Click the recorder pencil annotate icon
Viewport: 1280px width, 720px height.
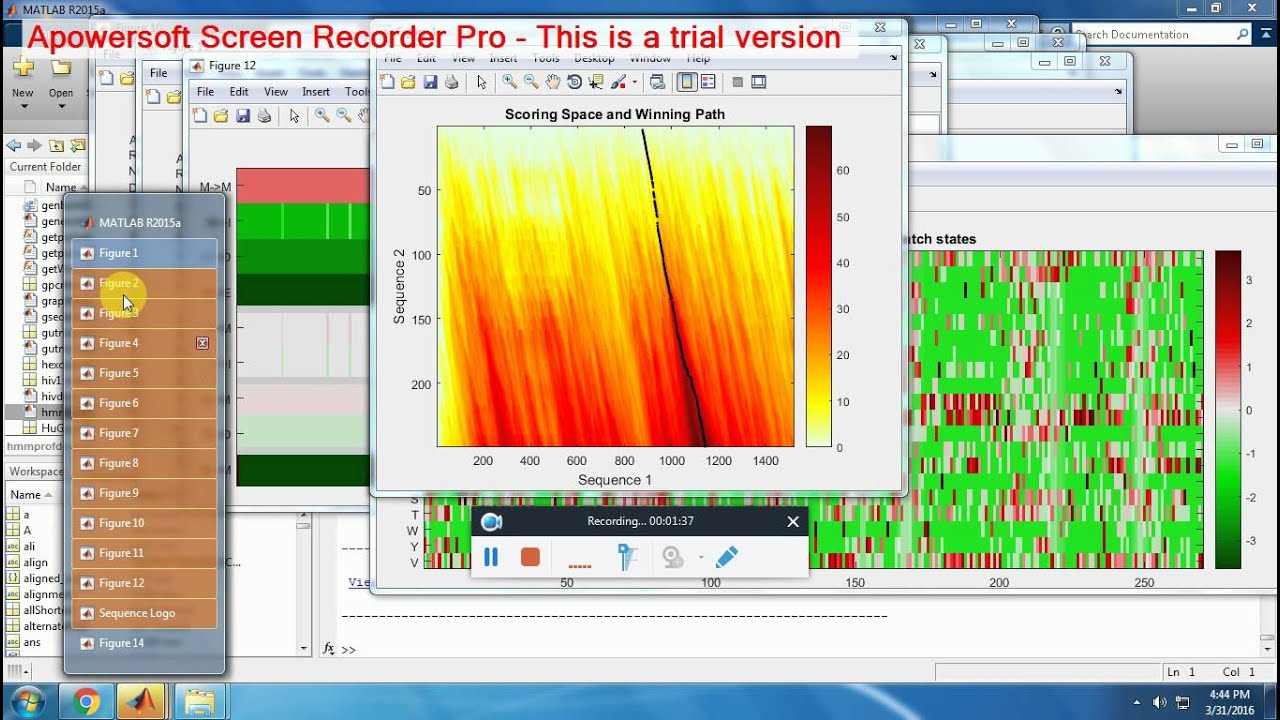[727, 557]
